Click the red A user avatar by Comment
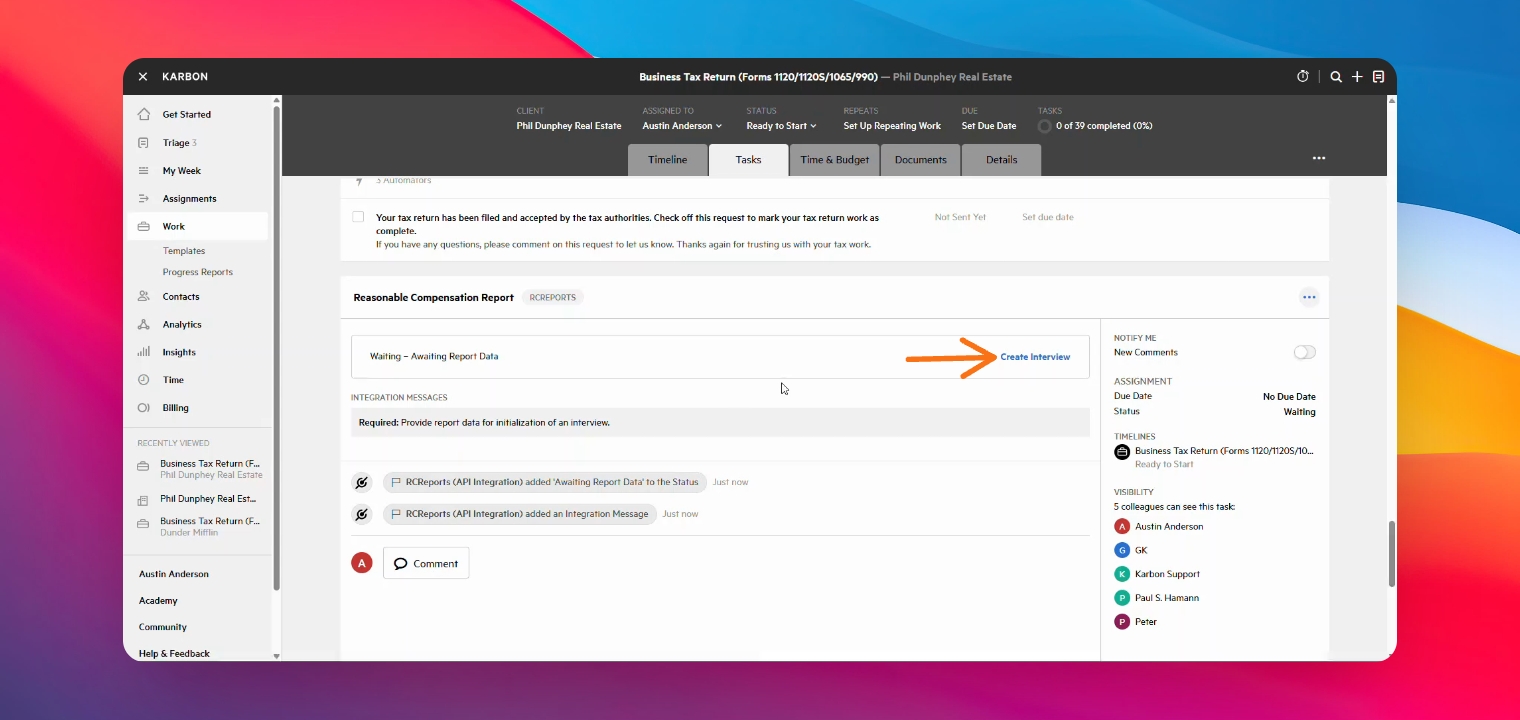Image resolution: width=1520 pixels, height=720 pixels. click(x=362, y=563)
